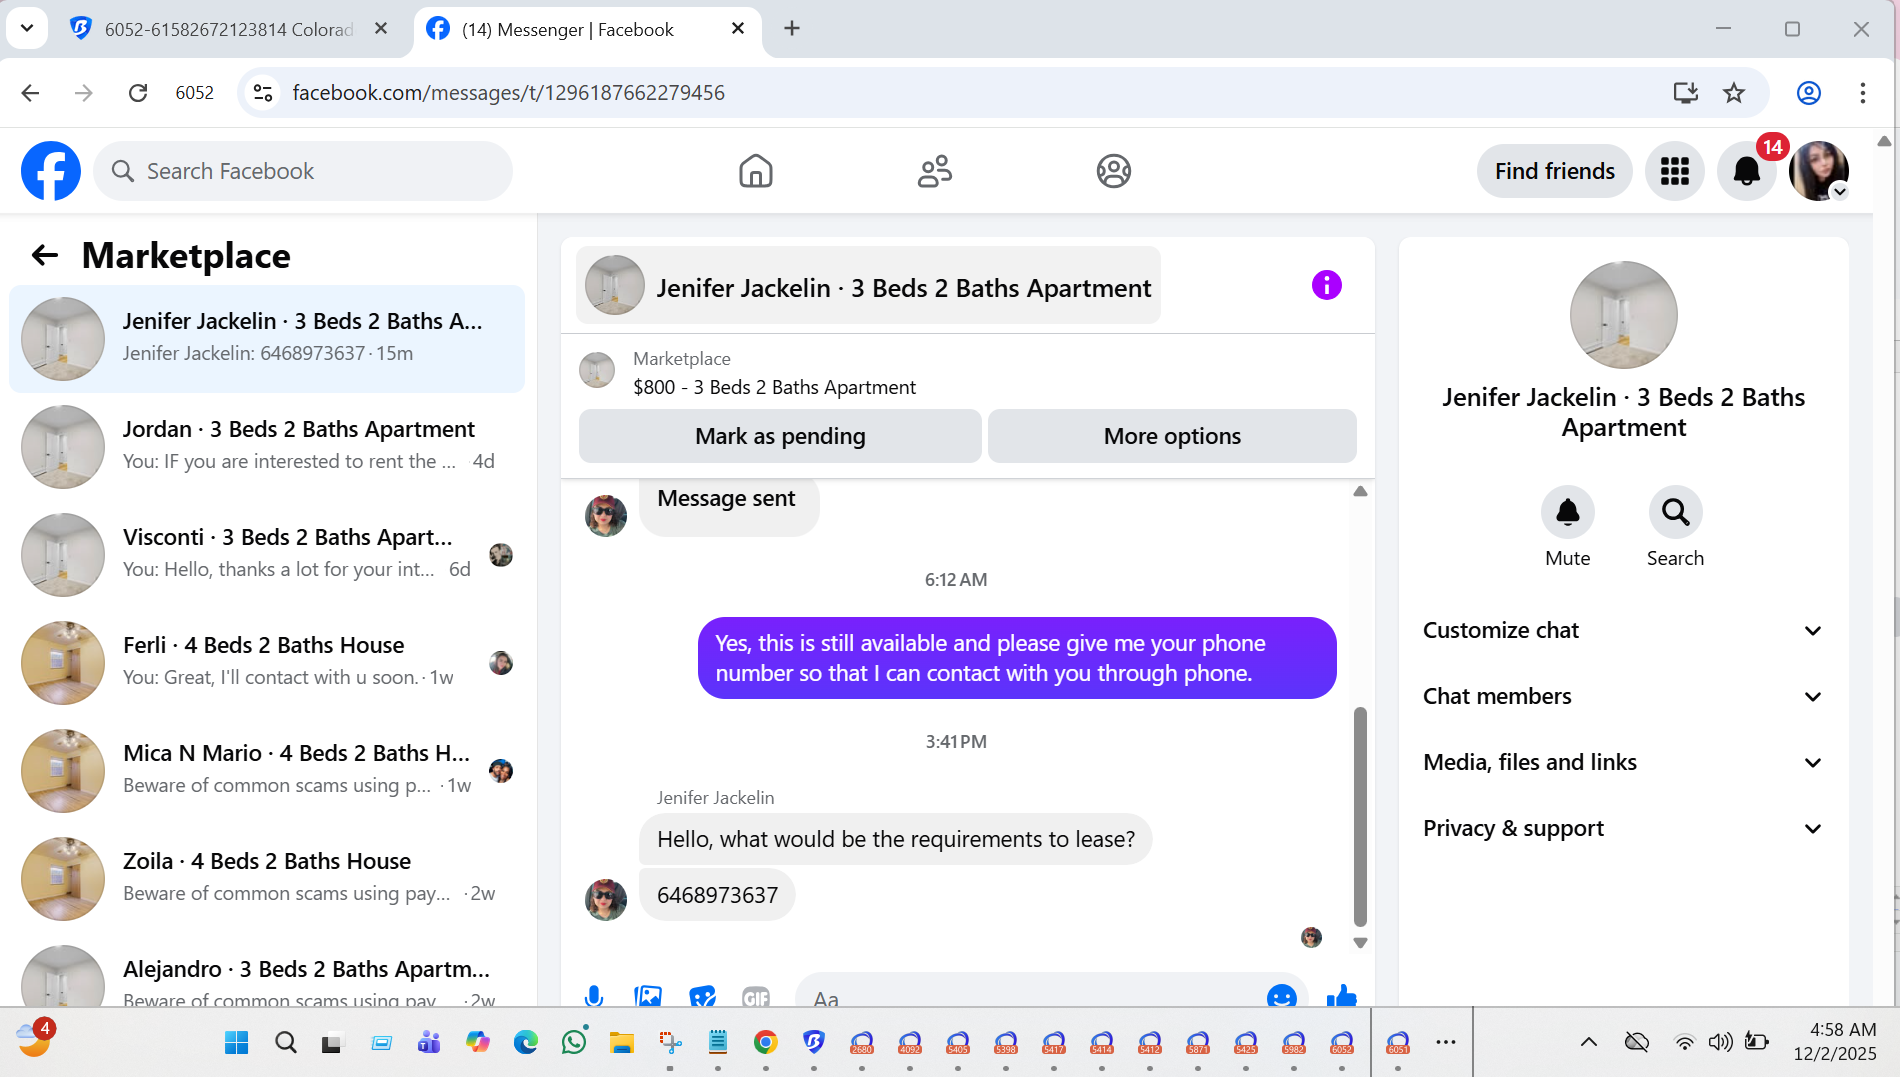1900x1077 pixels.
Task: Click the More options button
Action: point(1172,436)
